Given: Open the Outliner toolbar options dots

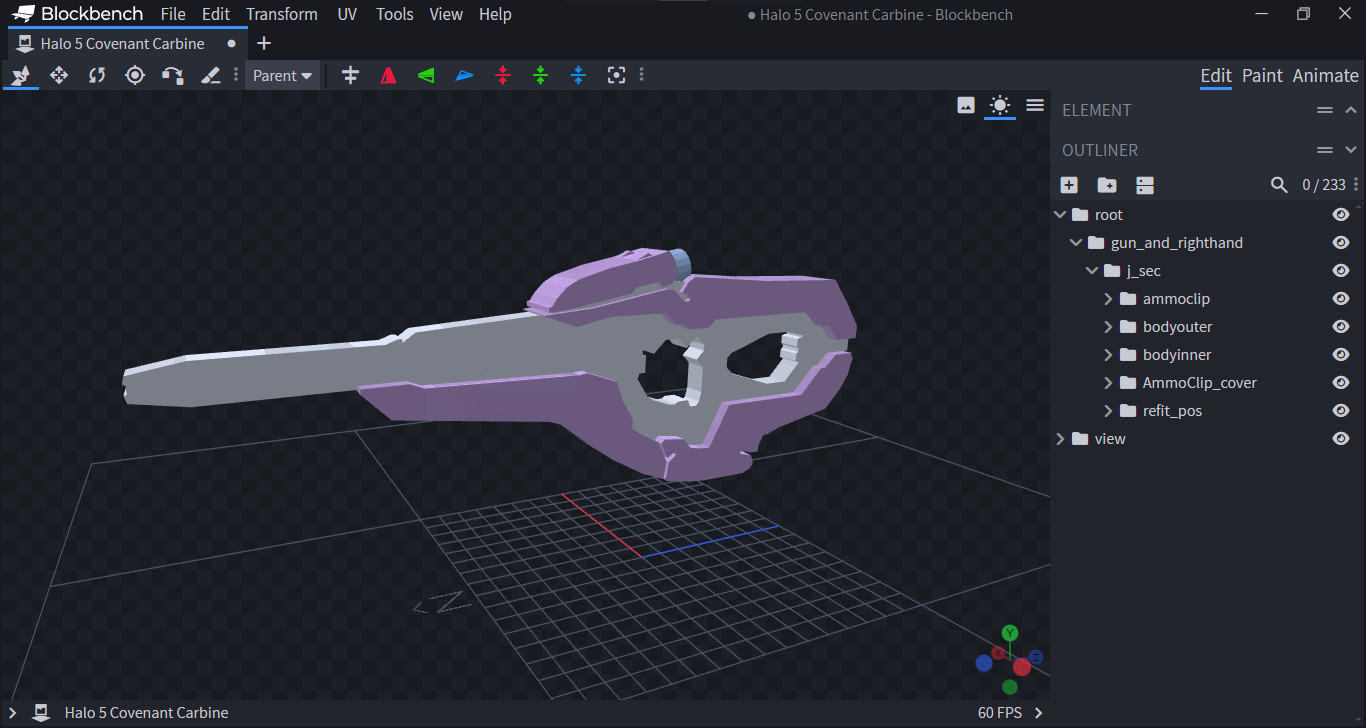Looking at the screenshot, I should pos(1356,185).
